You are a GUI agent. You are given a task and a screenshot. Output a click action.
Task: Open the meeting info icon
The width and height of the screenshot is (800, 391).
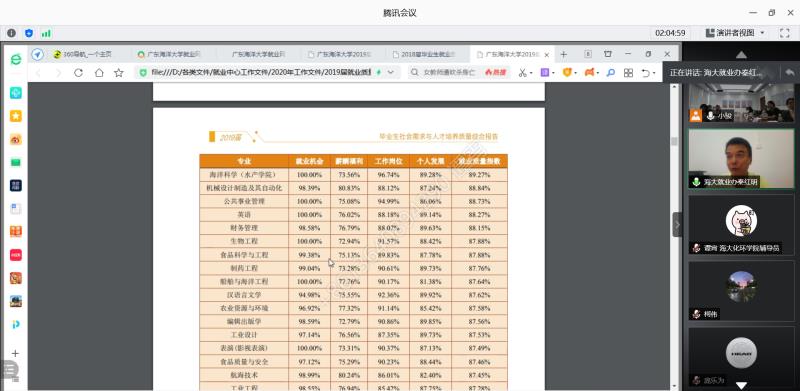pos(11,33)
